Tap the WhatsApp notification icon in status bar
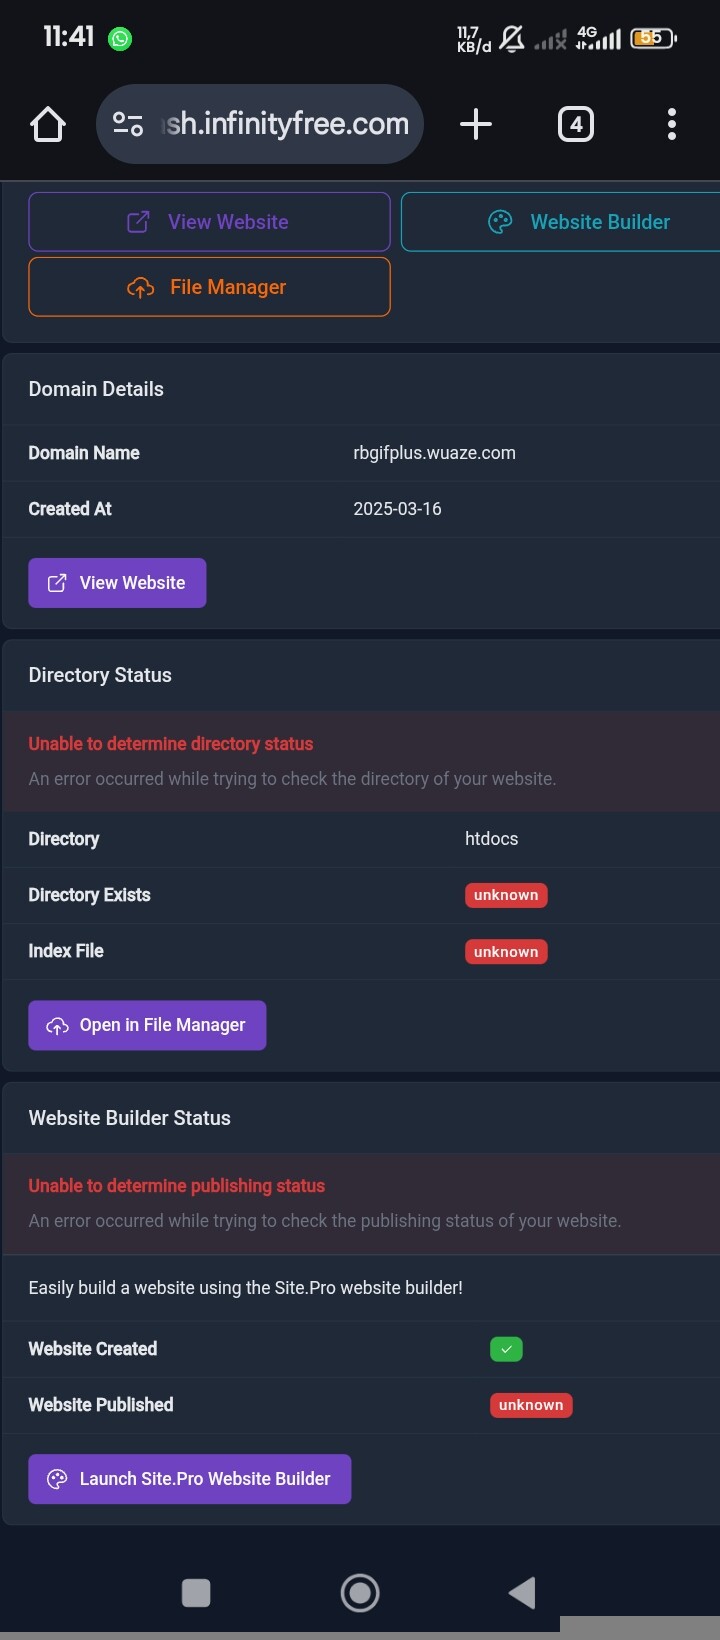 120,39
